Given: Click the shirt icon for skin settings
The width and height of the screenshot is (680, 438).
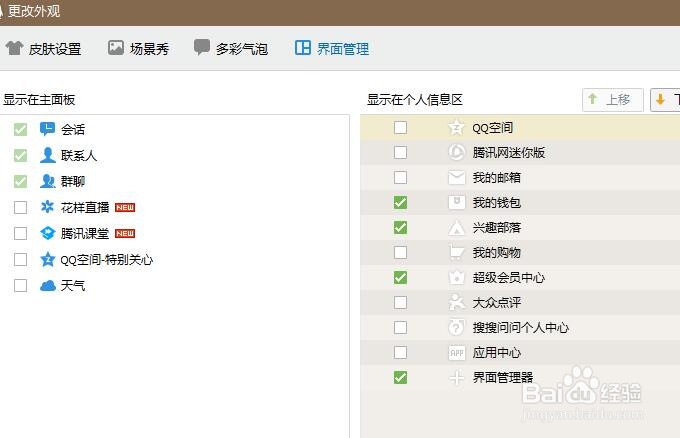Looking at the screenshot, I should tap(14, 48).
